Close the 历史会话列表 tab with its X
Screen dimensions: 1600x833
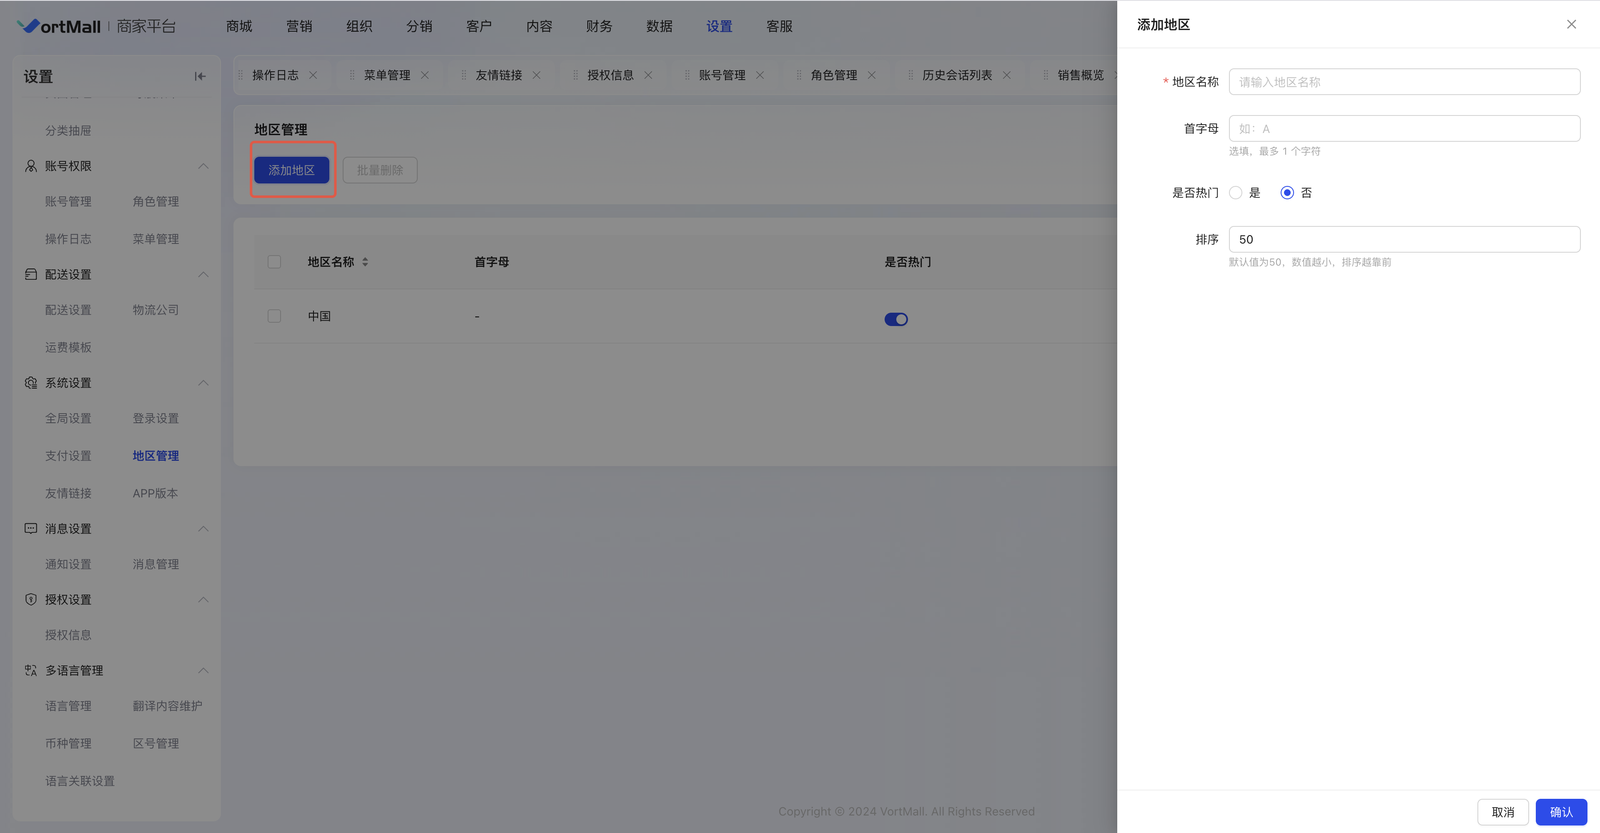pyautogui.click(x=1007, y=75)
